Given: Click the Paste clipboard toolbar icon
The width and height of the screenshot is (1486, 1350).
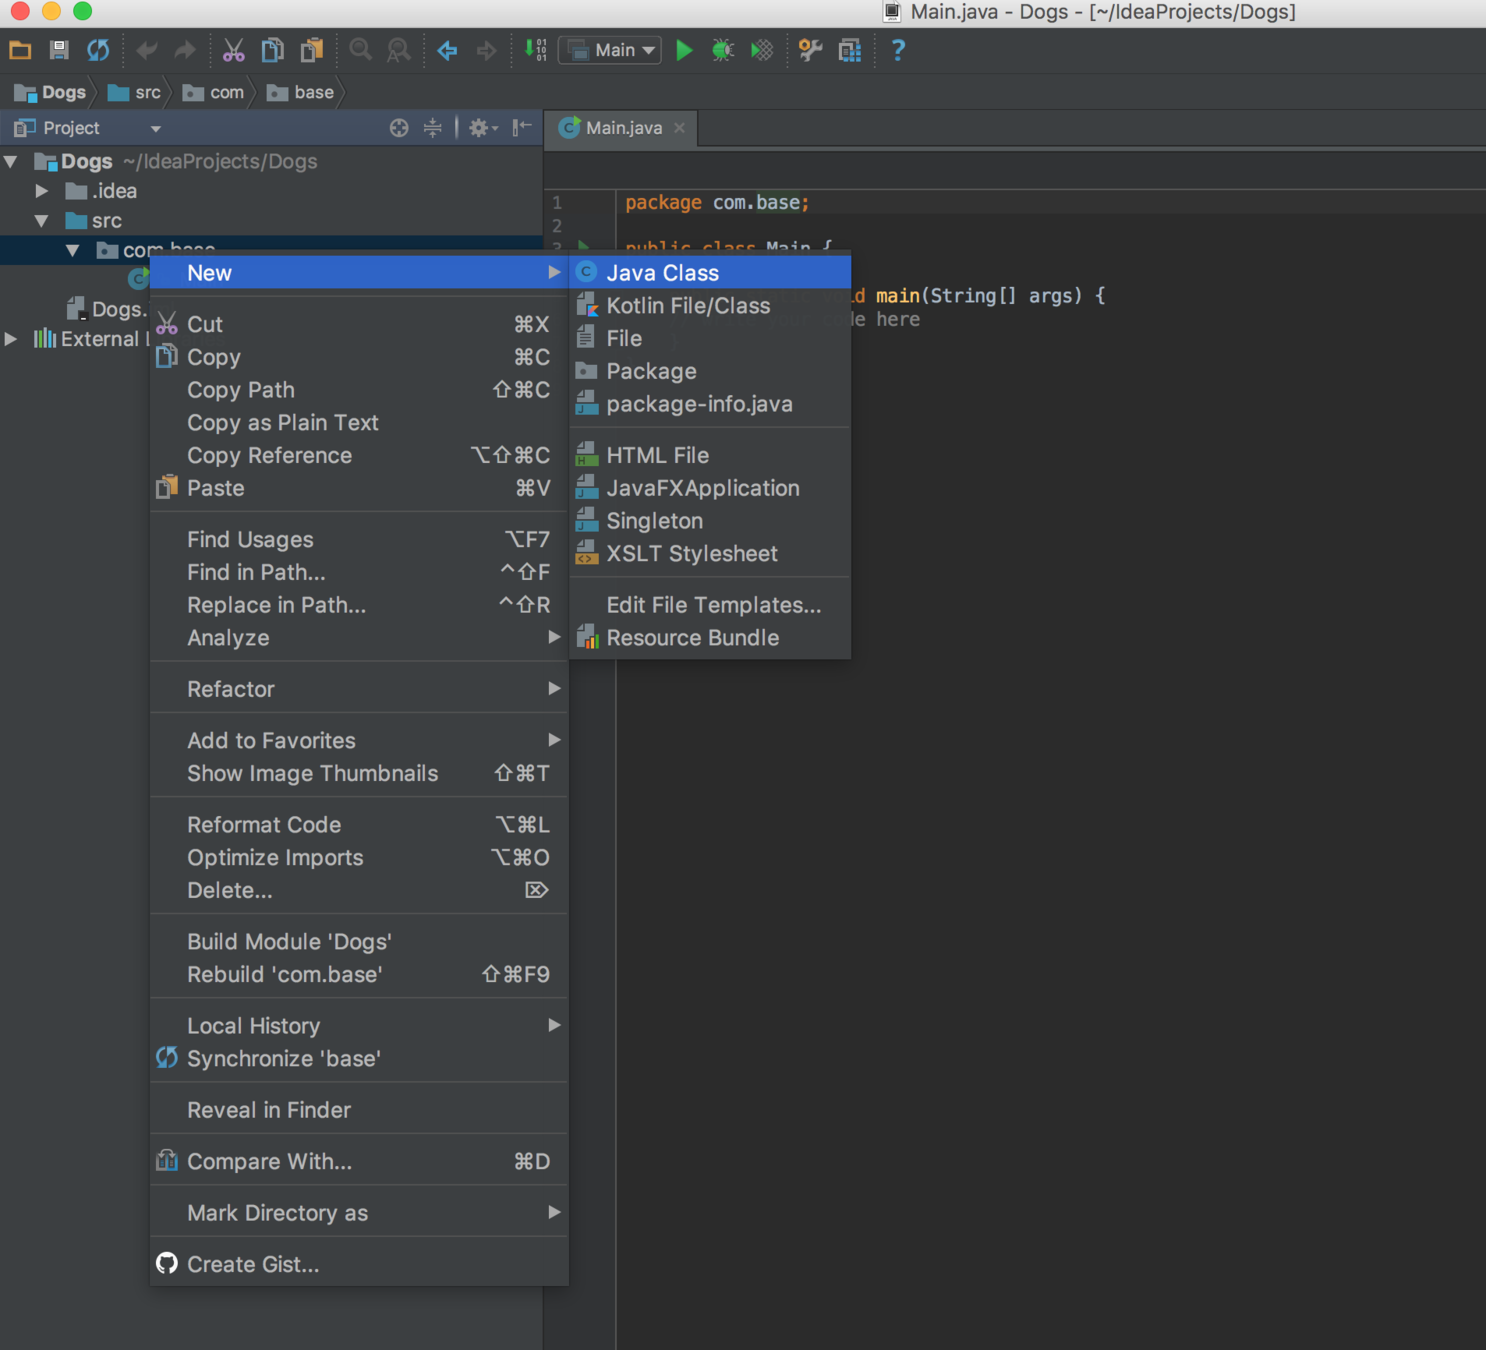Looking at the screenshot, I should coord(312,50).
